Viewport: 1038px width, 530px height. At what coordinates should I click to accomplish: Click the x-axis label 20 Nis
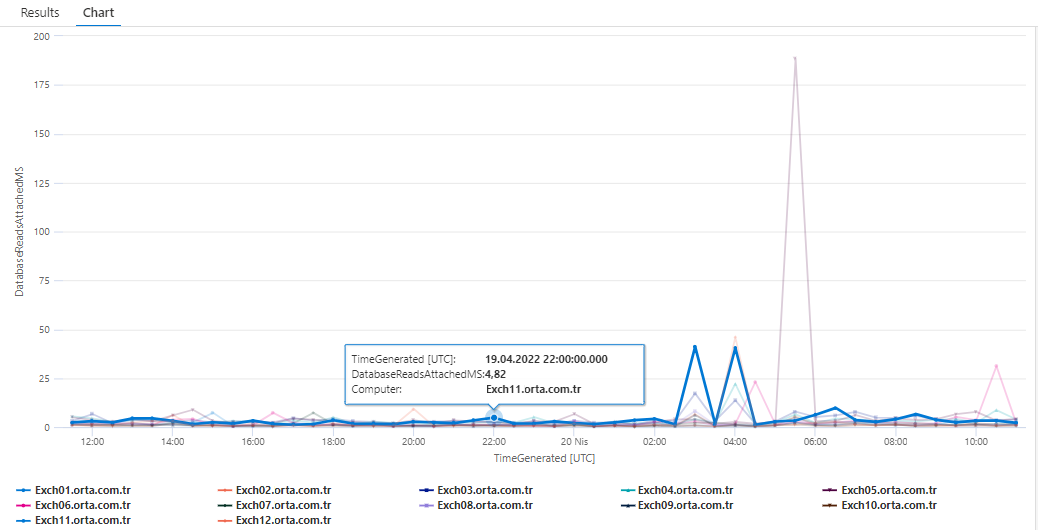coord(574,440)
